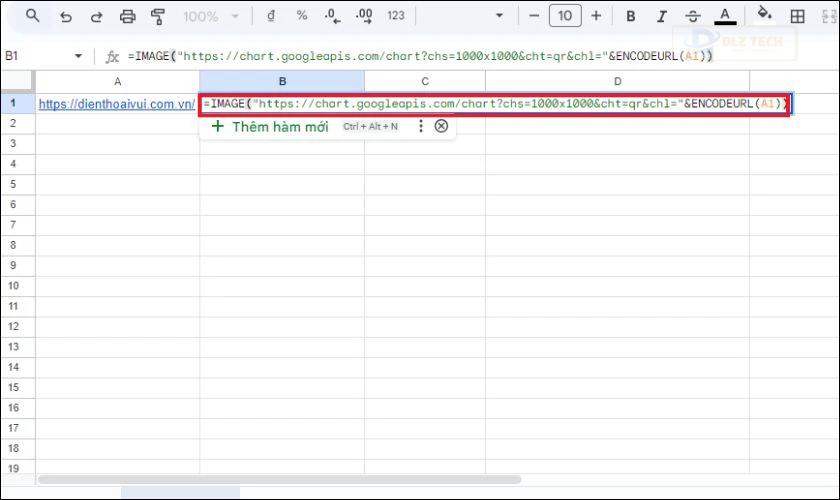Dismiss the formula suggestion popup

pos(441,126)
